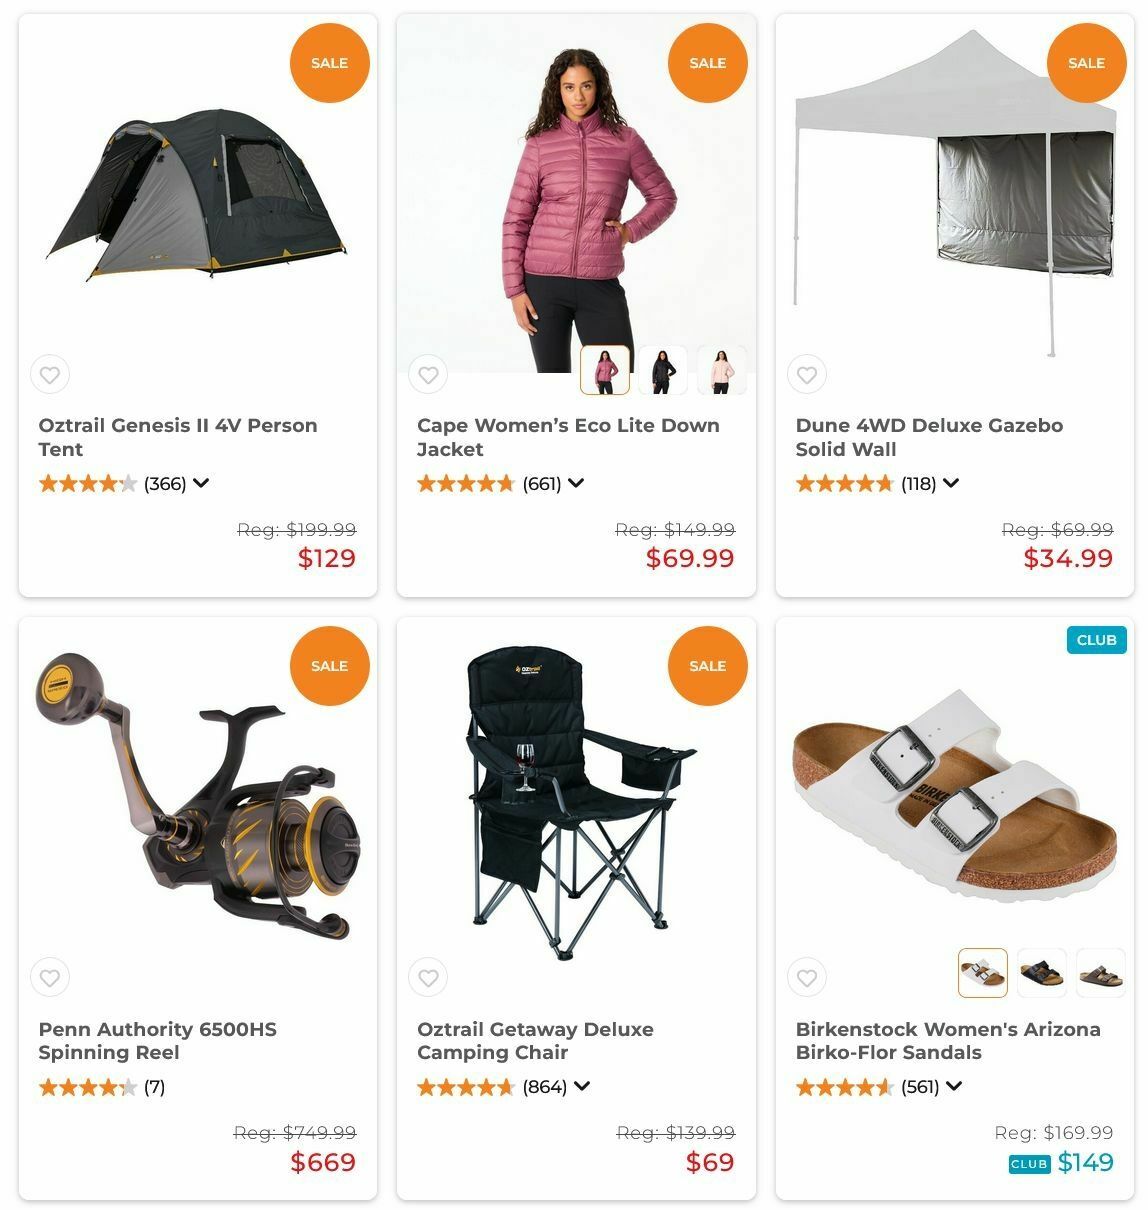Favorite the Cape Women's Down Jacket
Screen dimensions: 1148x1210
(428, 375)
